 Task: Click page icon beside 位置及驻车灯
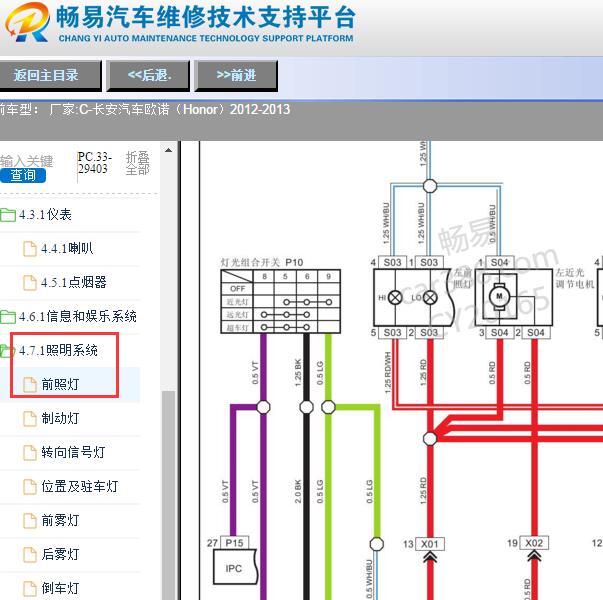30,487
